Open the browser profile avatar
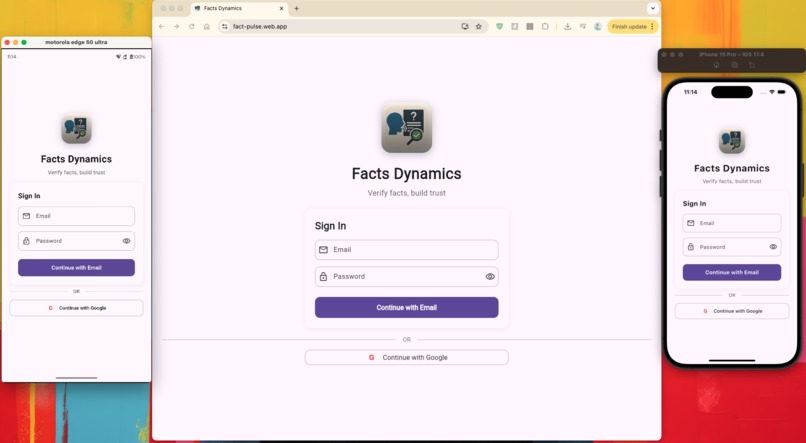The width and height of the screenshot is (806, 443). coord(598,27)
